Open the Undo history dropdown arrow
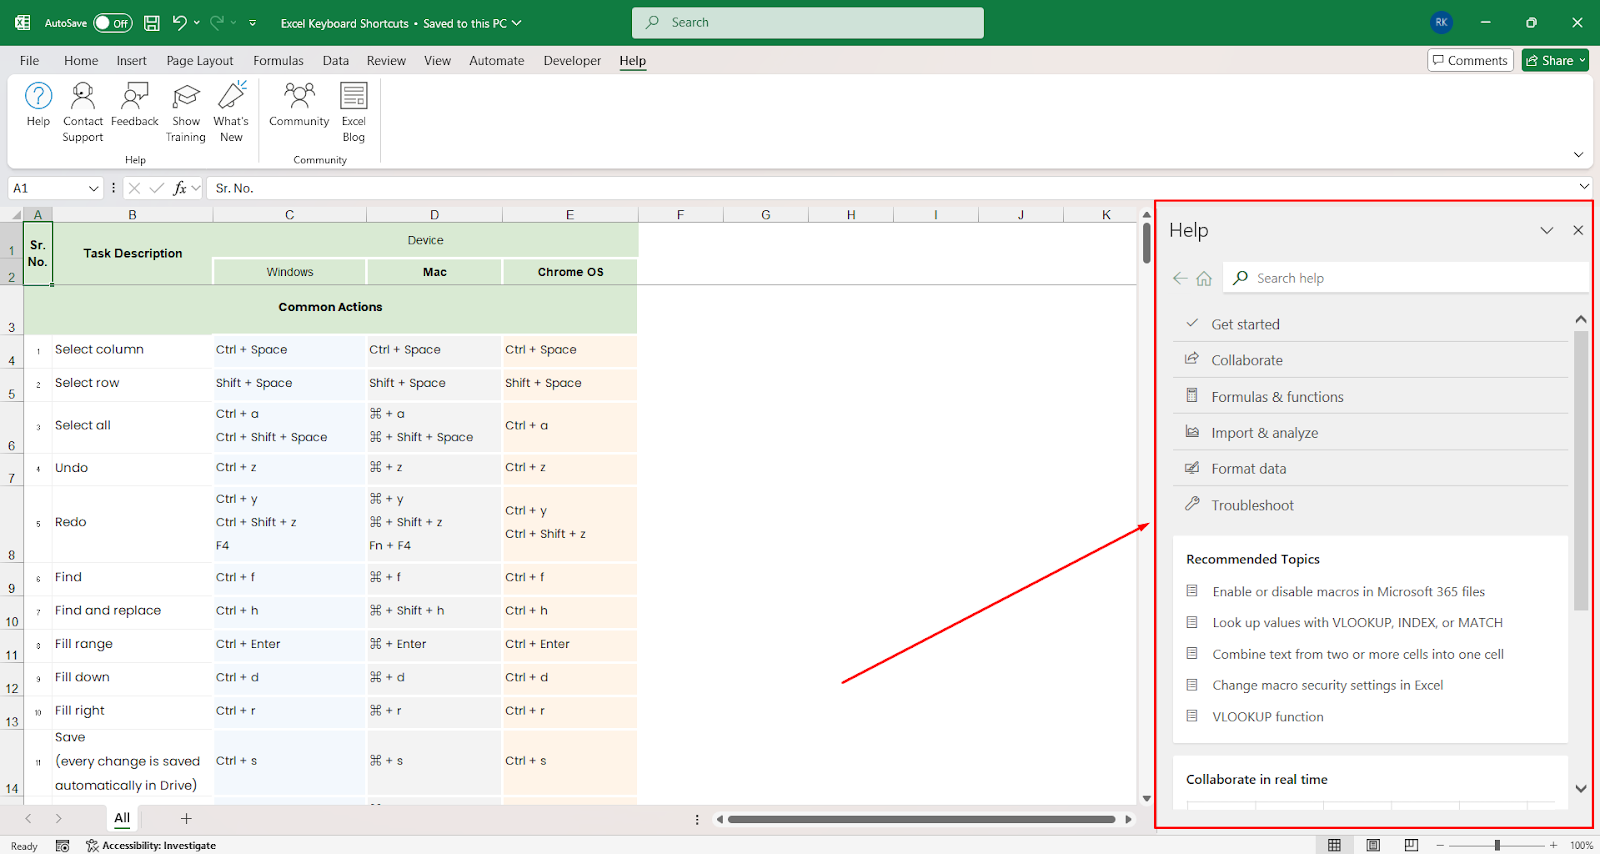This screenshot has height=854, width=1600. pyautogui.click(x=197, y=22)
